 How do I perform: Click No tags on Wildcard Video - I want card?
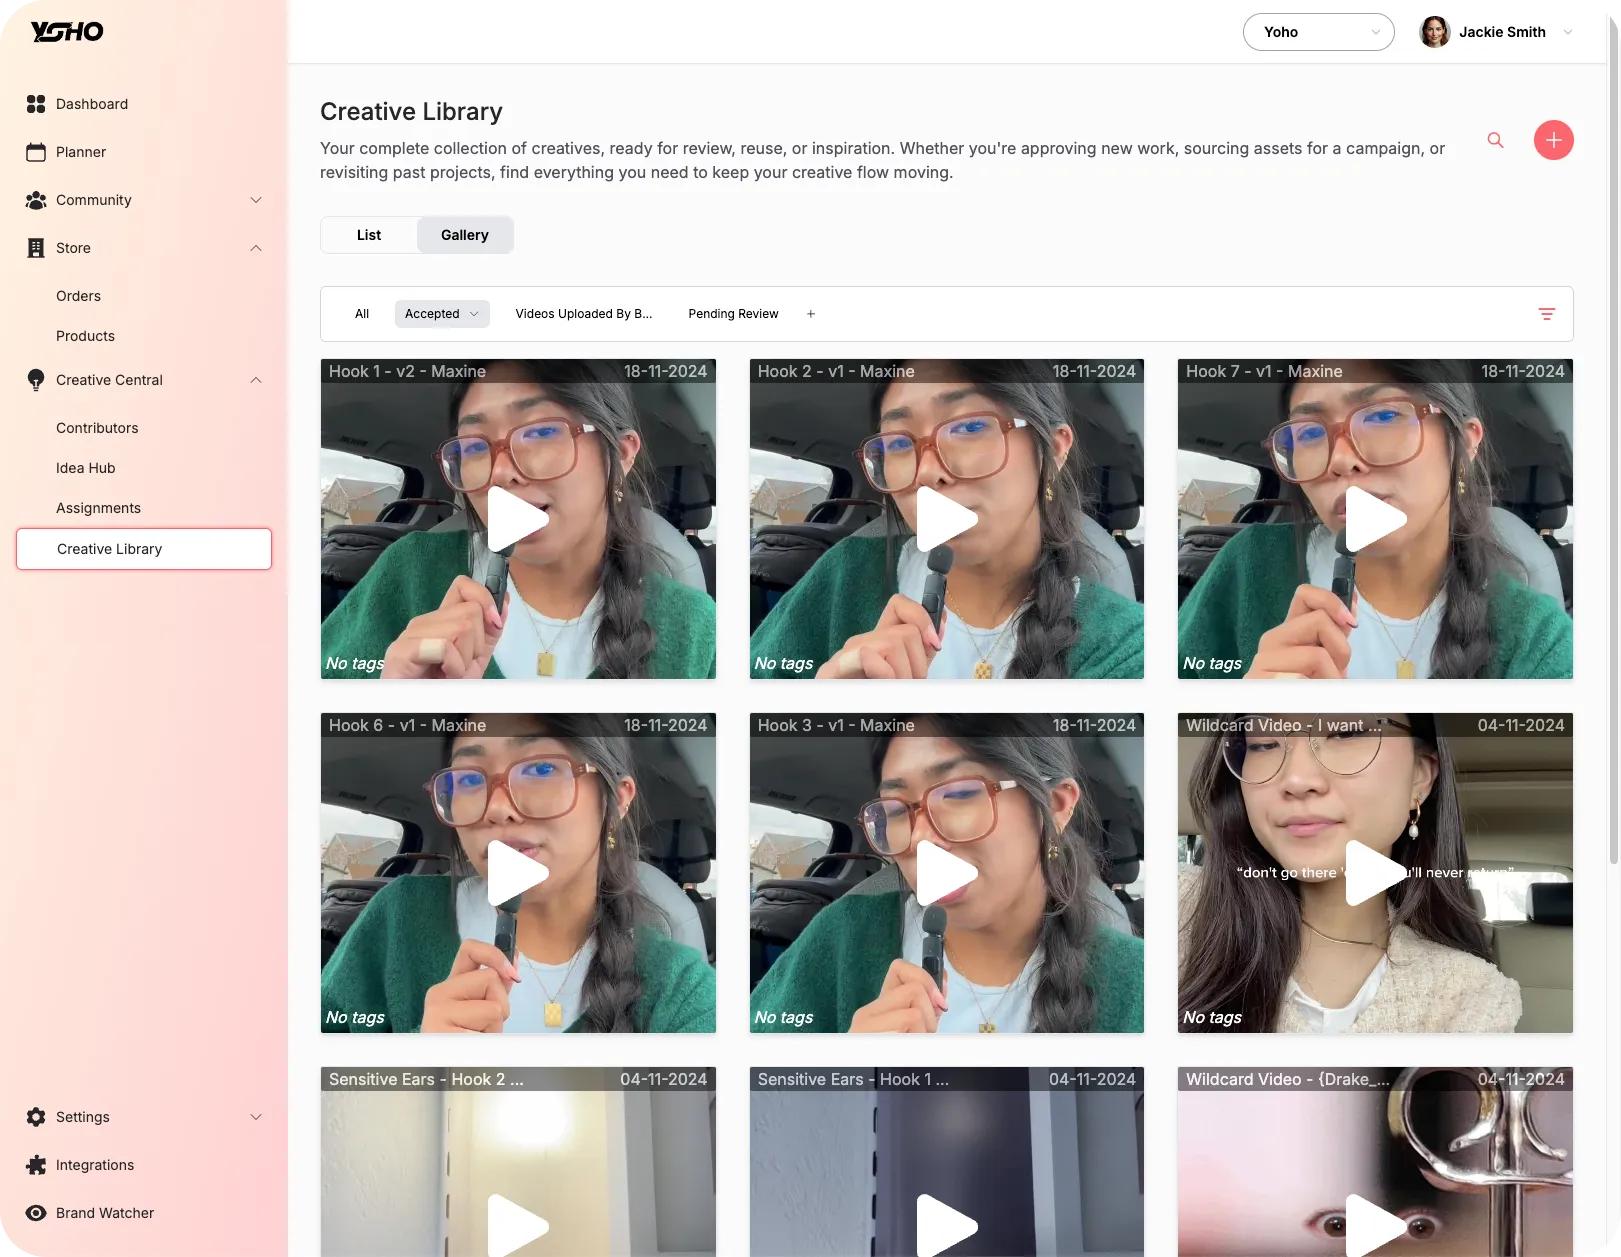[x=1212, y=1017]
